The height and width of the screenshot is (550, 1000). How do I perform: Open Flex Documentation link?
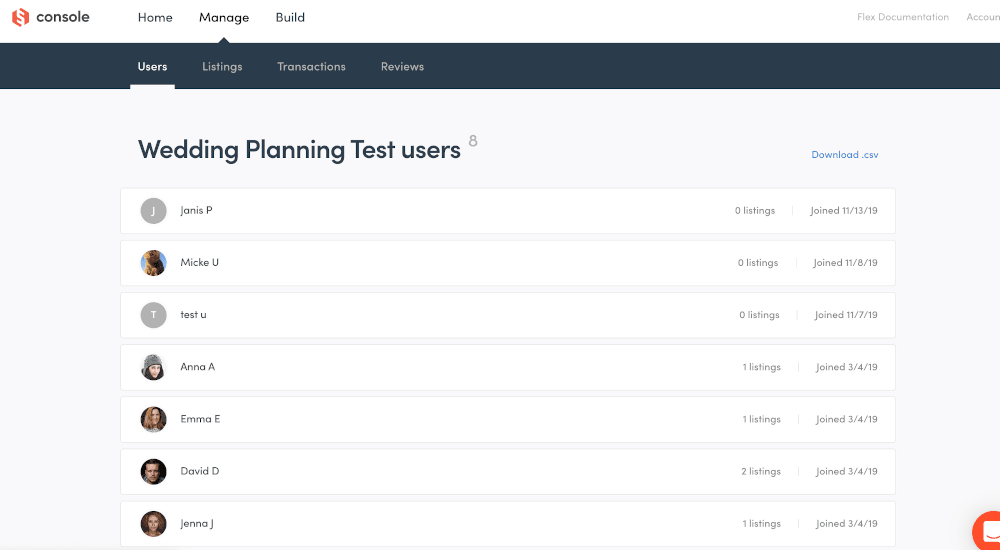click(903, 17)
